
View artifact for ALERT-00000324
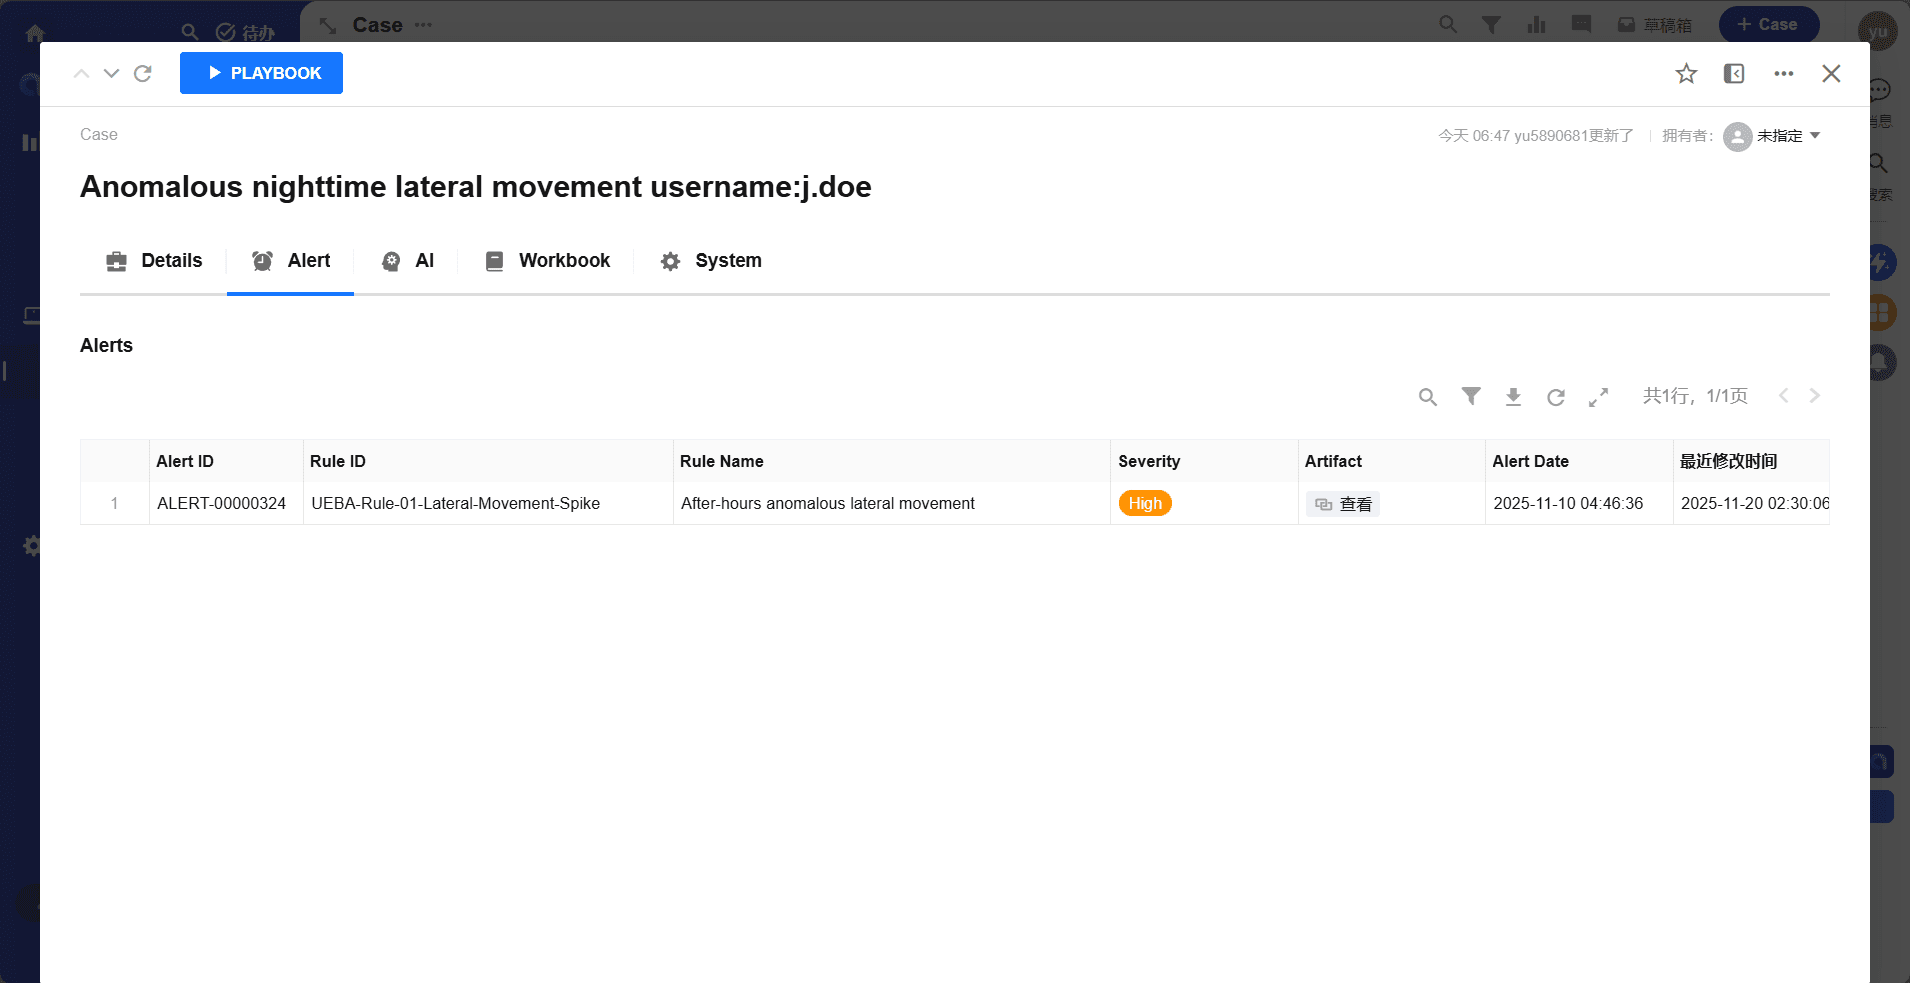[1343, 504]
